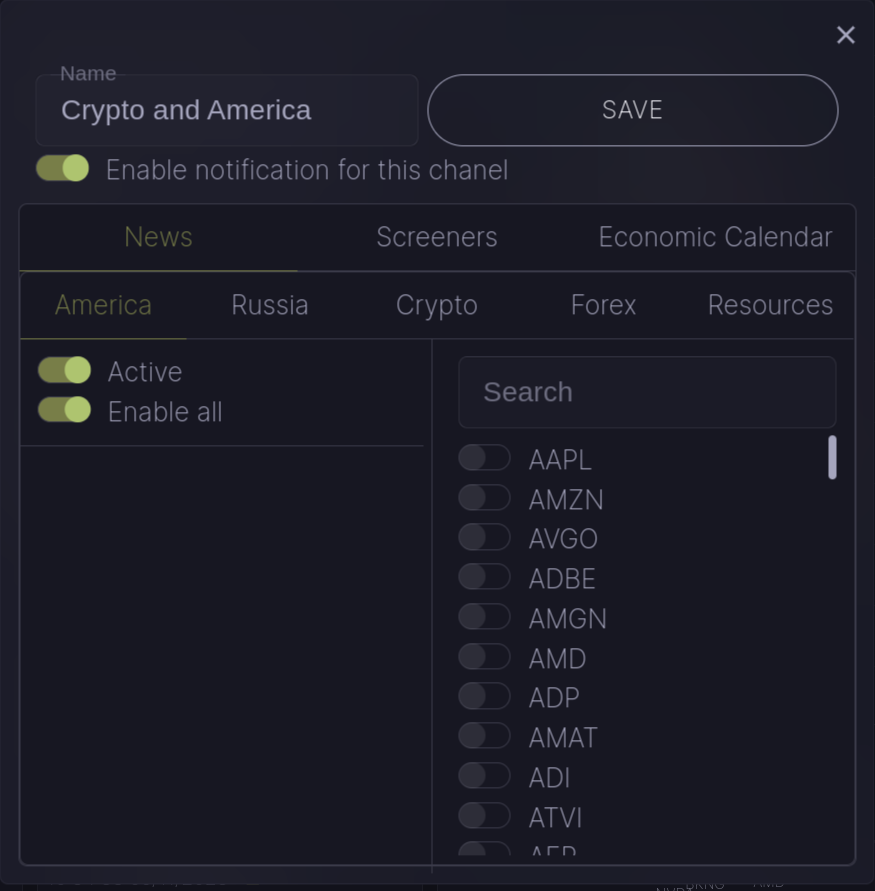
Task: Open the Resources news category
Action: click(770, 305)
